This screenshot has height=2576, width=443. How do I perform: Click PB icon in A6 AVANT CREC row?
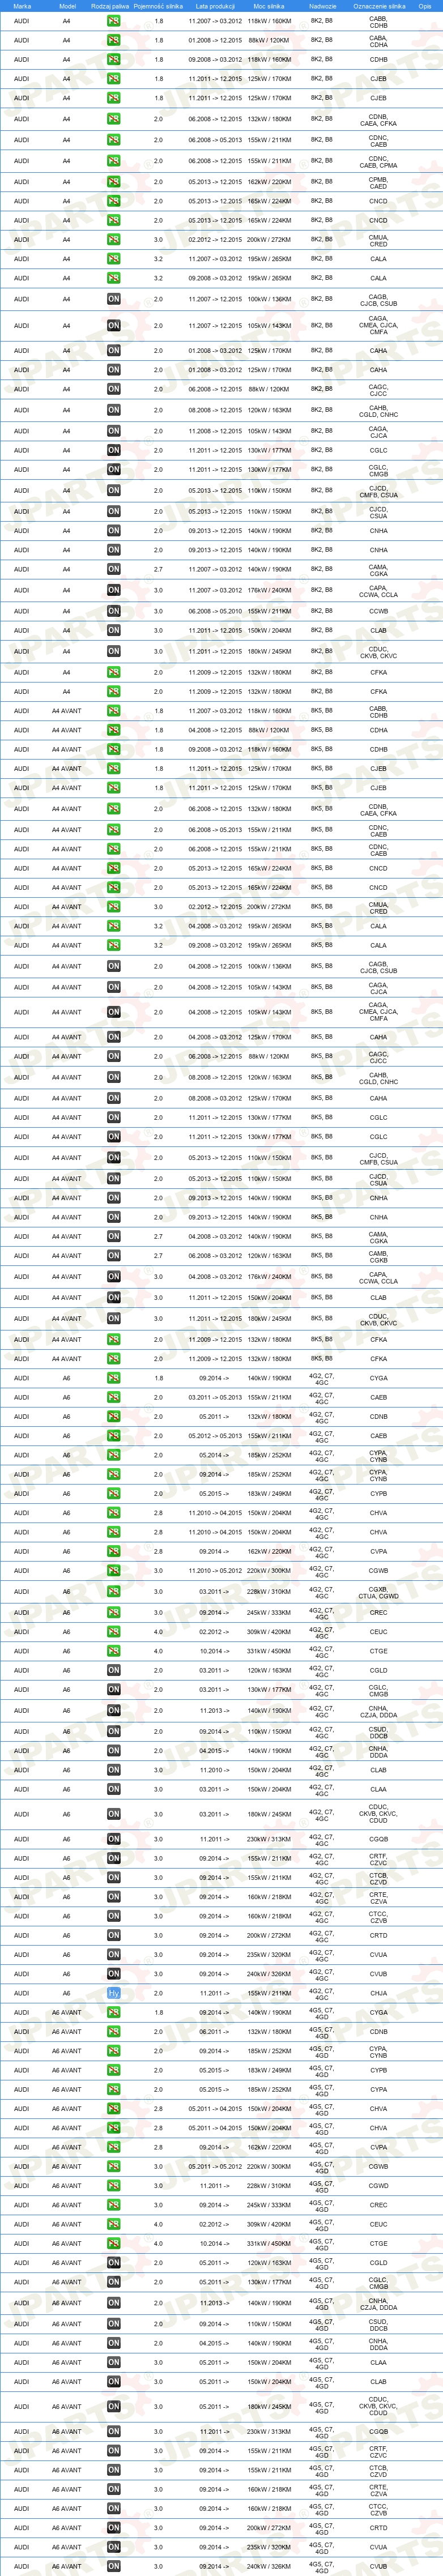coord(114,2205)
